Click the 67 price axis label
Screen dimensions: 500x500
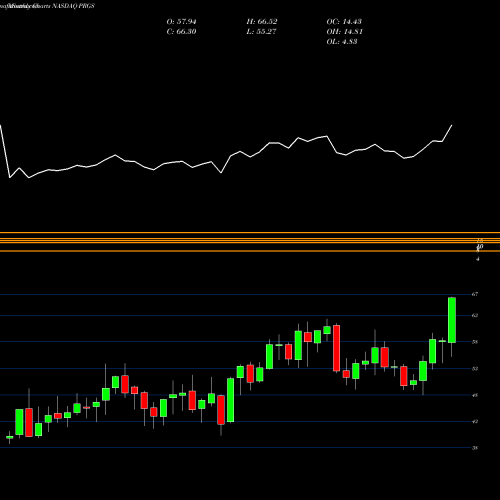click(475, 294)
